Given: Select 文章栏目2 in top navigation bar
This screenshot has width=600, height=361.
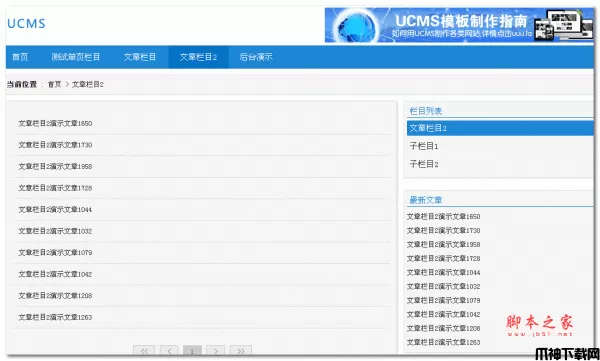Looking at the screenshot, I should (x=198, y=57).
